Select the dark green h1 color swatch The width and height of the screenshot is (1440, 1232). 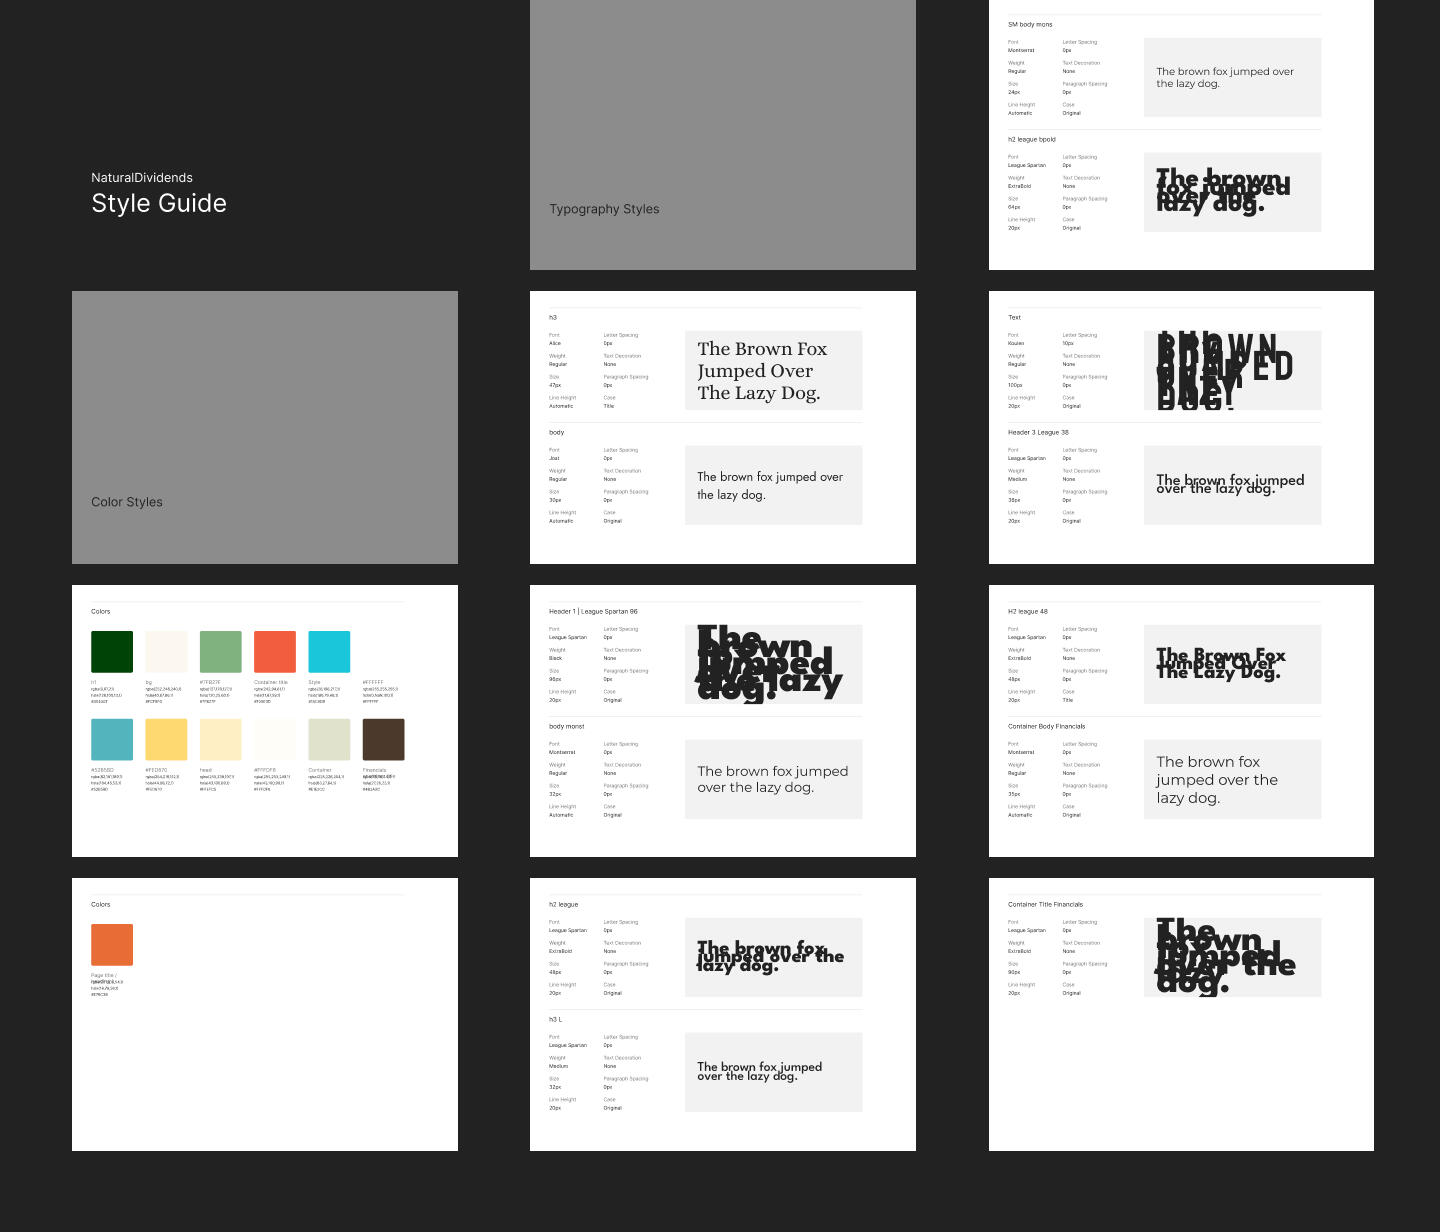coord(112,652)
